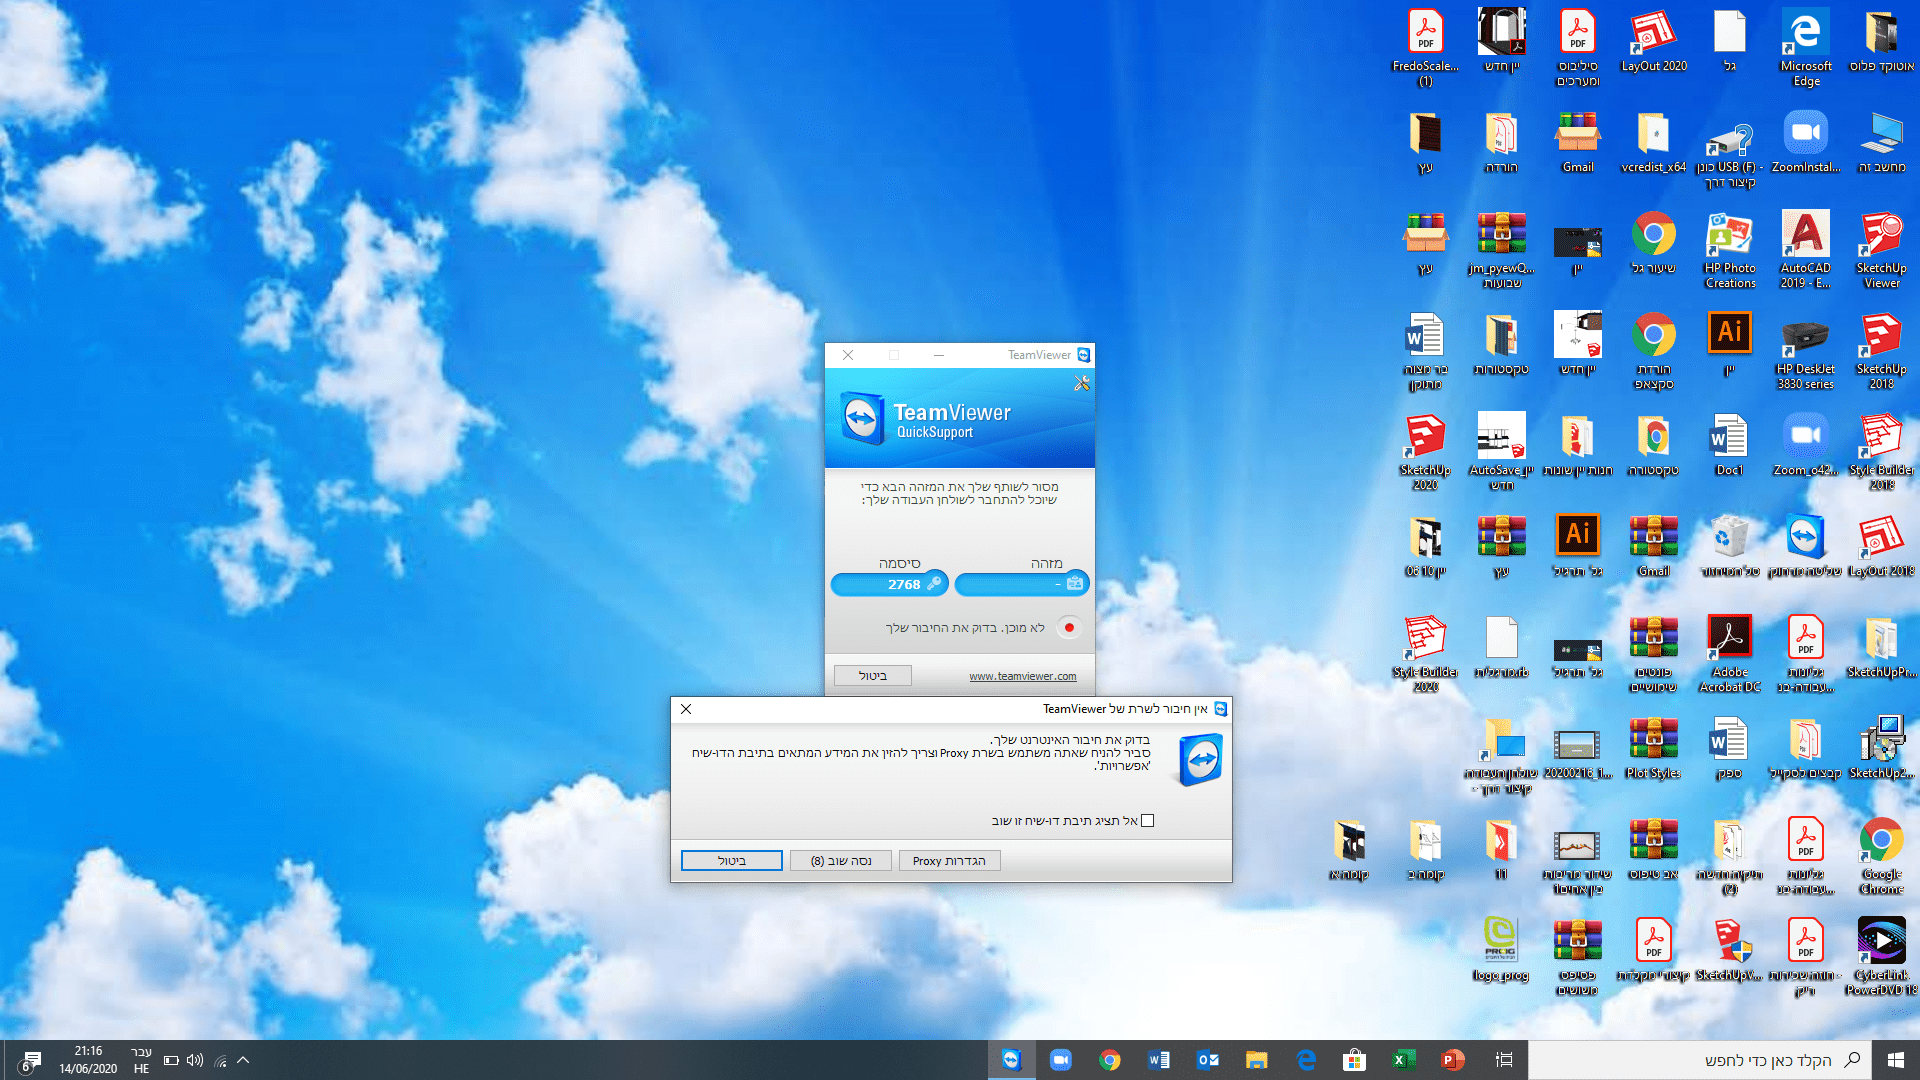Open the www.teamviewer.com link
Viewport: 1920px width, 1080px height.
coord(1022,677)
